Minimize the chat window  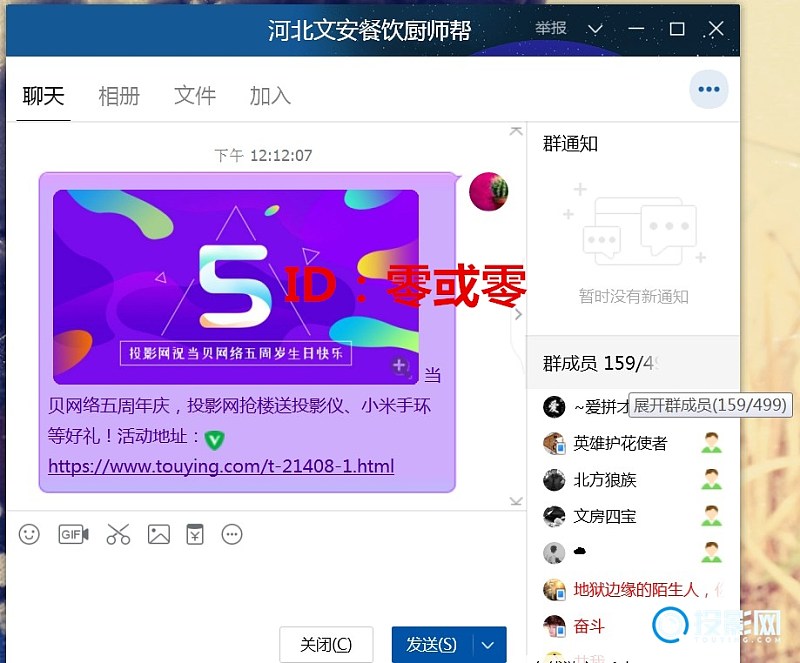coord(636,29)
